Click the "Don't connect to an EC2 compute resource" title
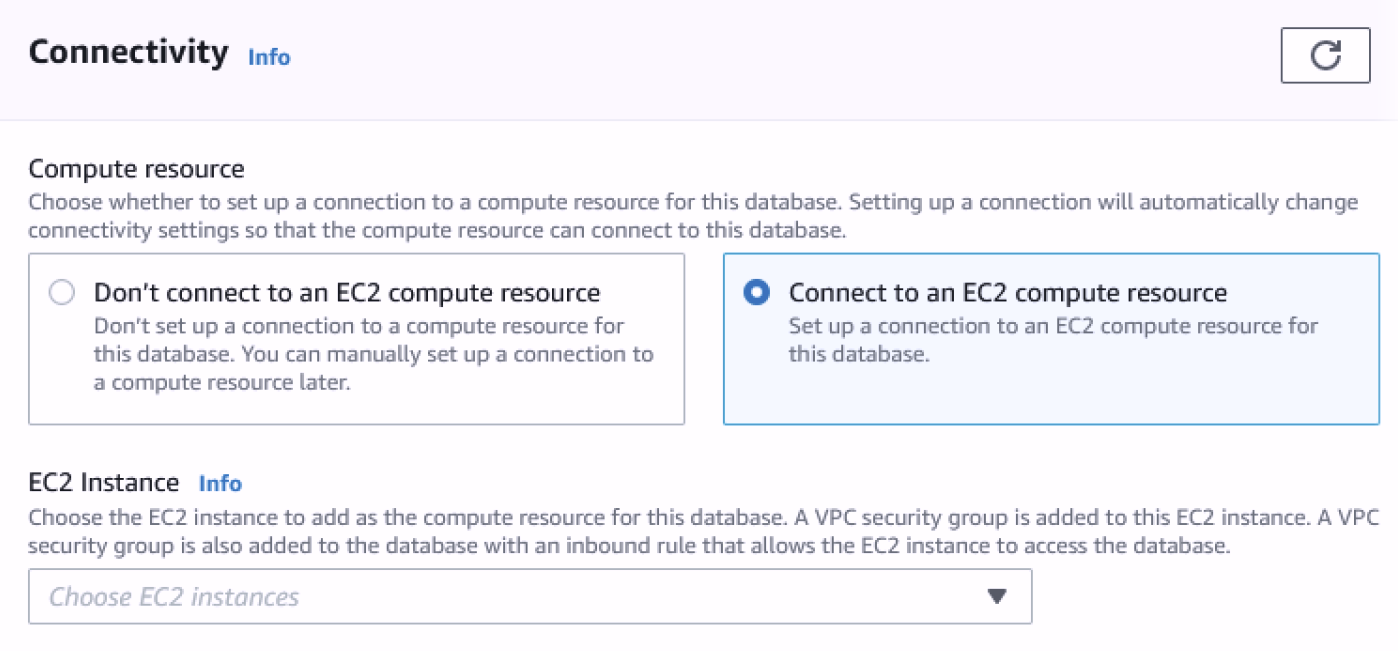This screenshot has height=651, width=1398. pyautogui.click(x=346, y=293)
